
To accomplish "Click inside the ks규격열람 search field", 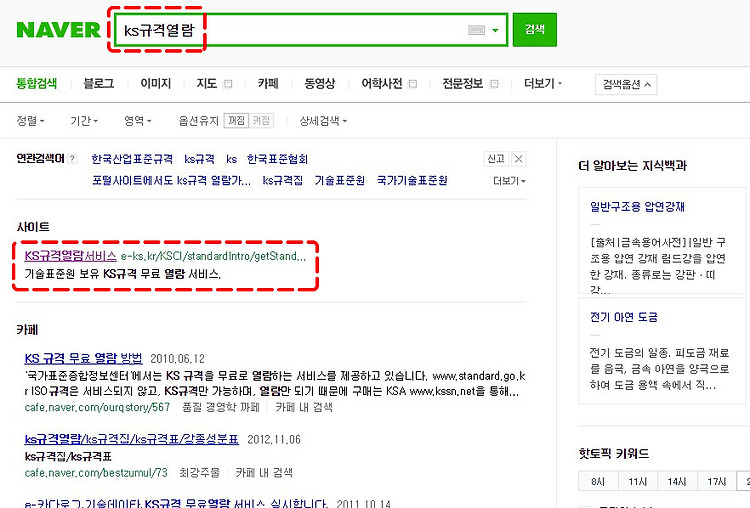I will coord(311,30).
